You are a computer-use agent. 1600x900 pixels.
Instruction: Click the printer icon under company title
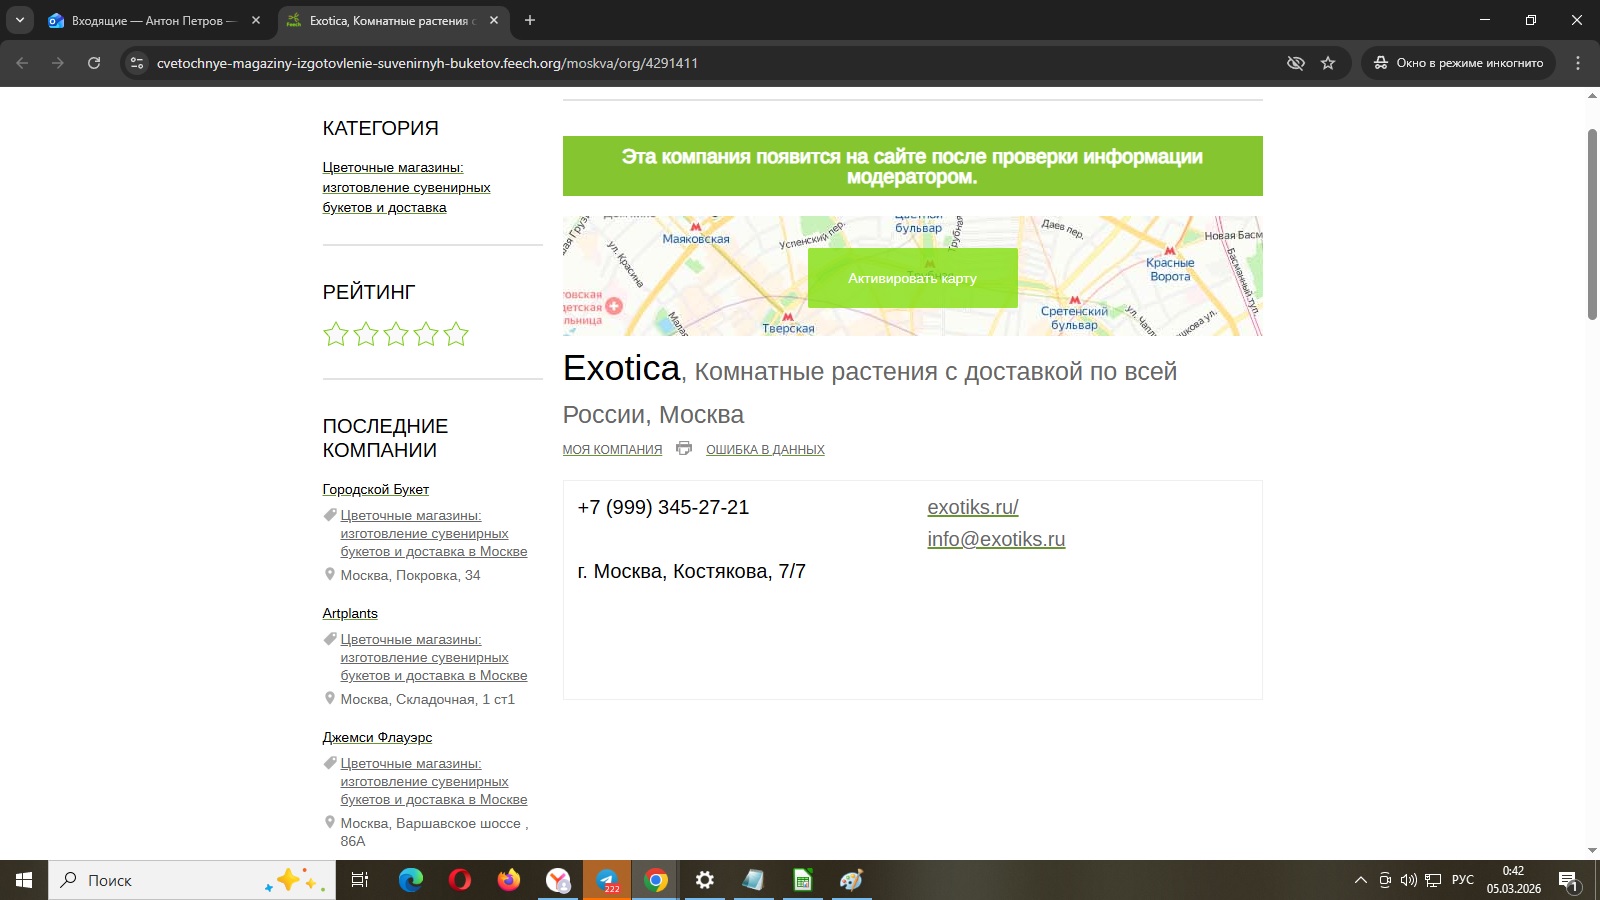684,448
